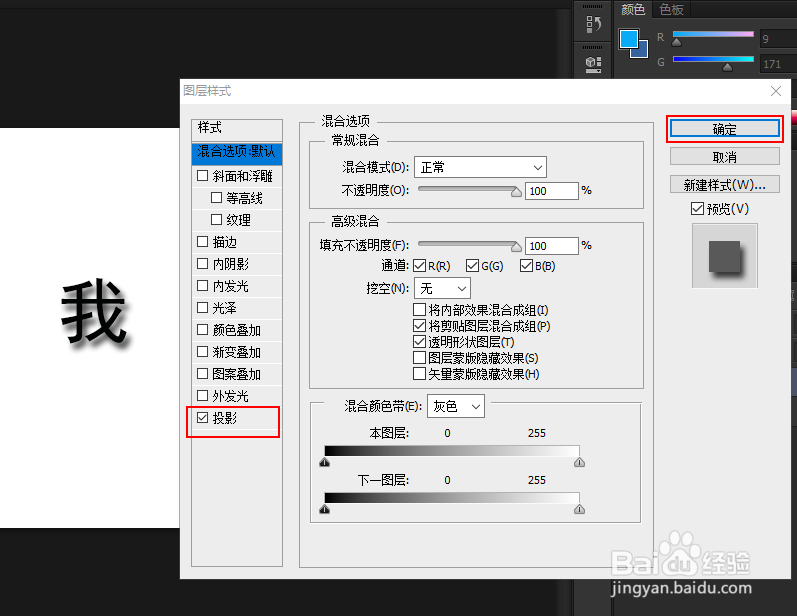
Task: Select the 描边 style label
Action: tap(225, 242)
